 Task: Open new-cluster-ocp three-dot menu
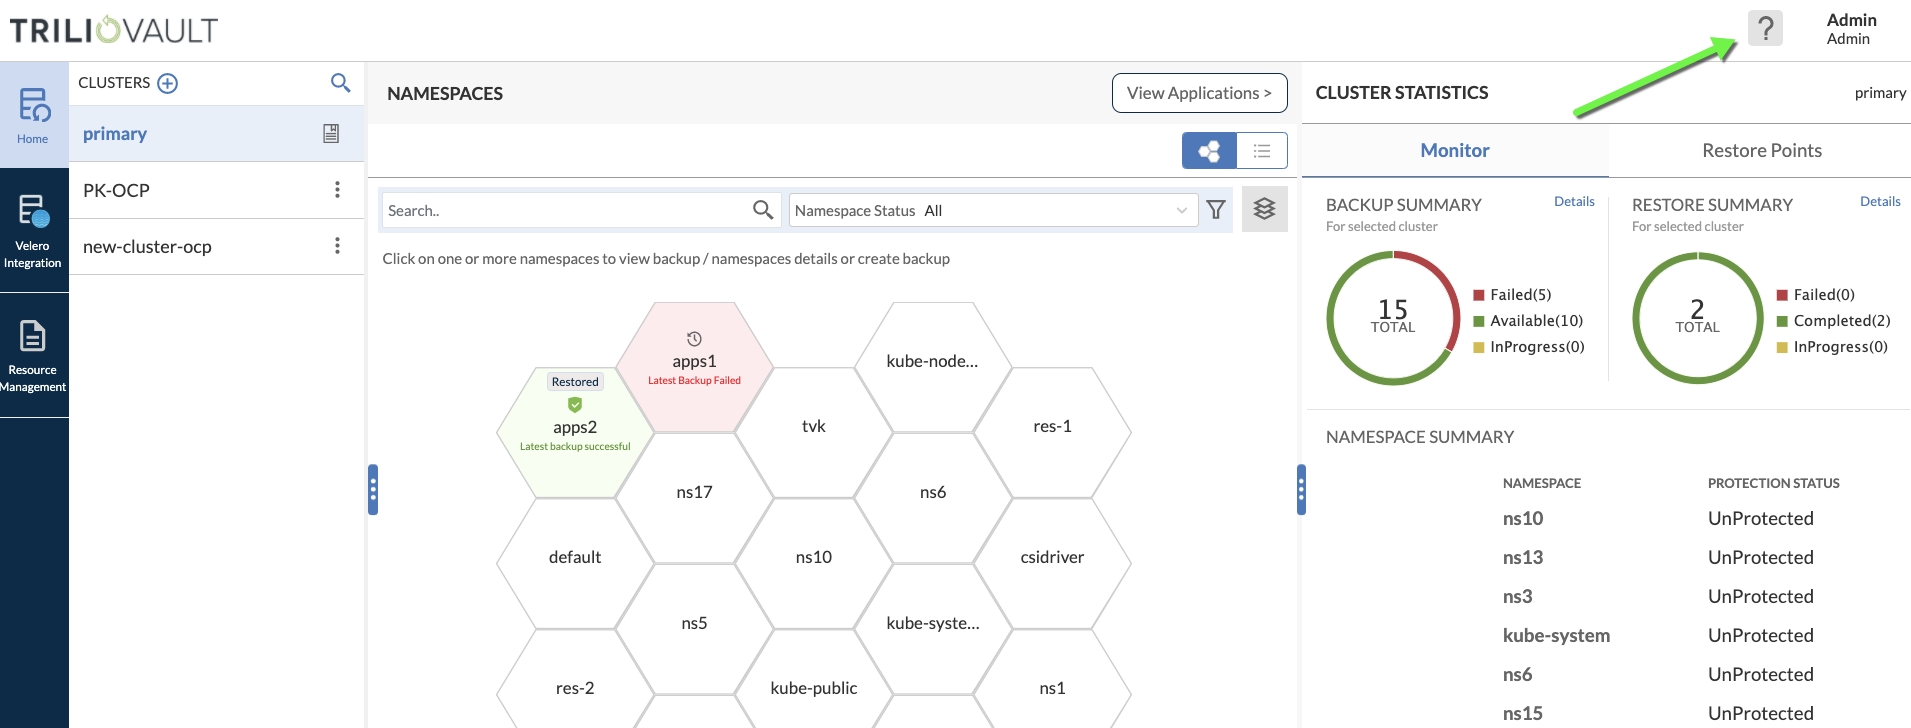(337, 246)
